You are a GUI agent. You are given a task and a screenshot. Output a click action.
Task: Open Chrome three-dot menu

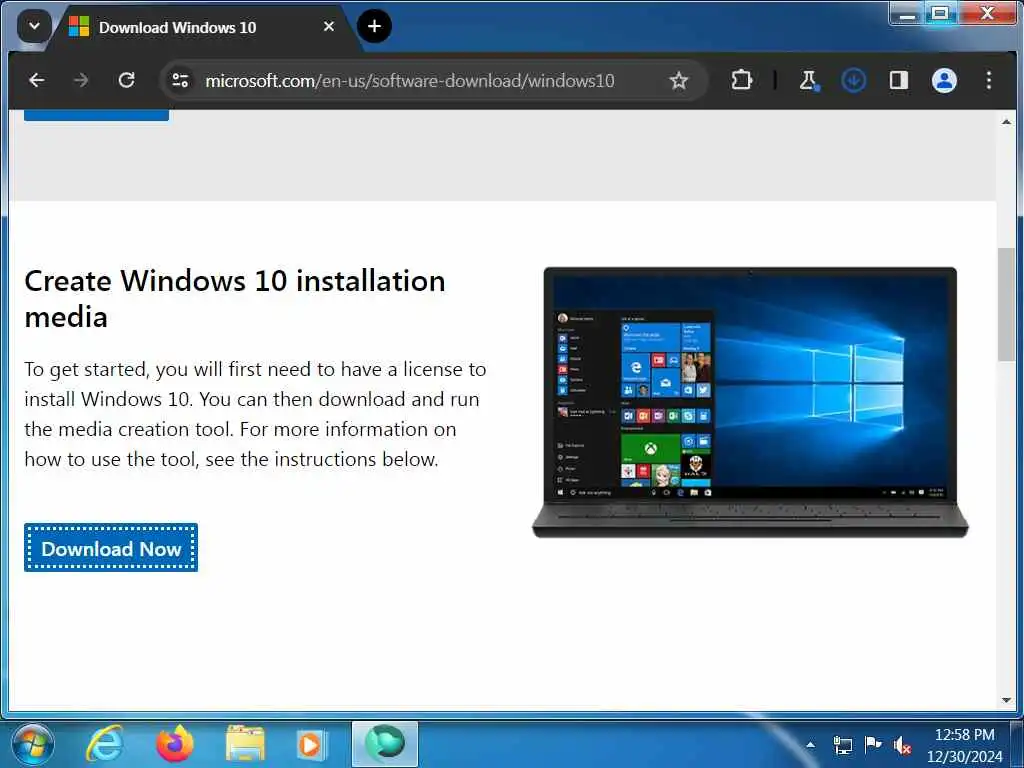click(989, 80)
